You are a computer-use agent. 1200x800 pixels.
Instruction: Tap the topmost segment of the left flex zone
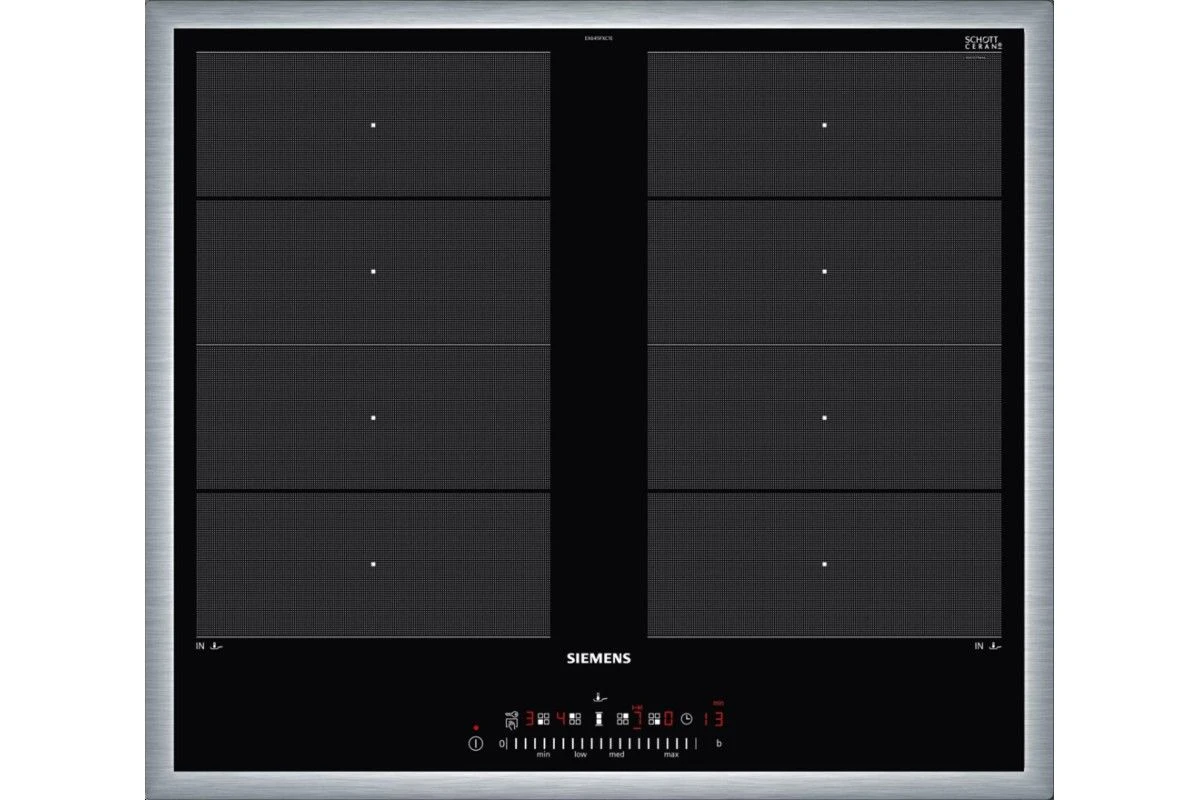pos(373,125)
